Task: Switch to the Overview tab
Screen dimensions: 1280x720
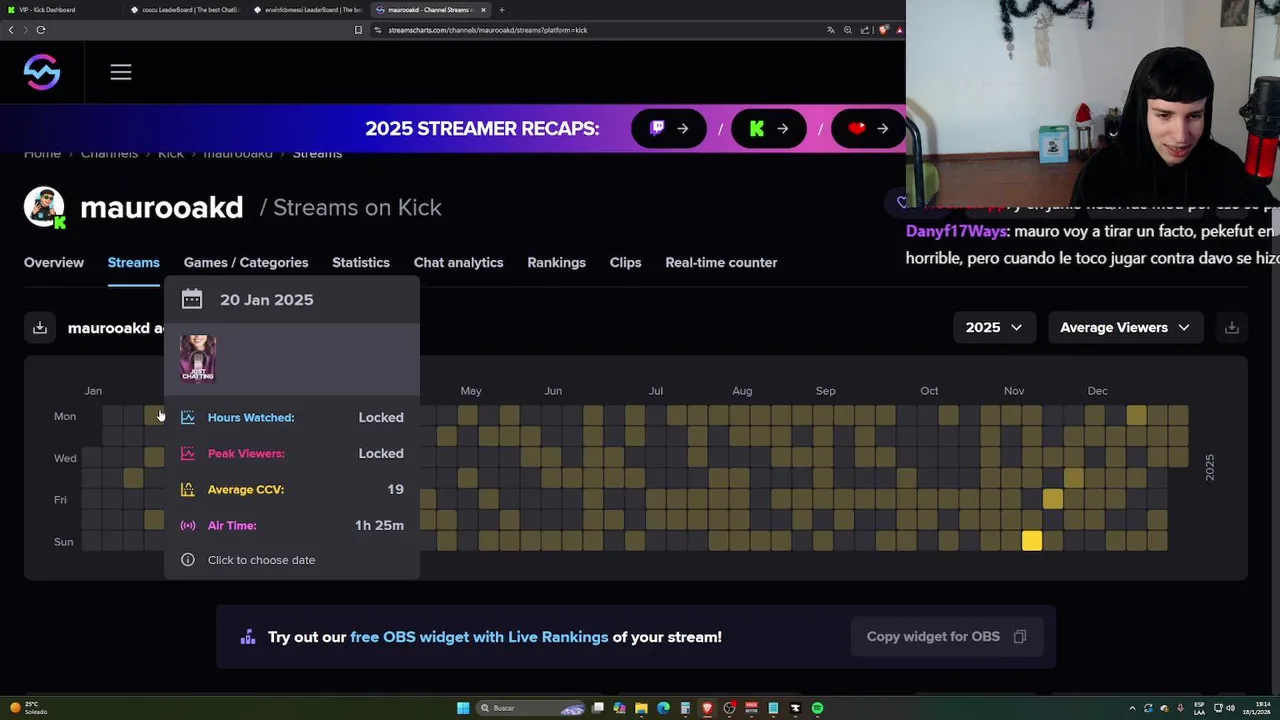Action: 54,262
